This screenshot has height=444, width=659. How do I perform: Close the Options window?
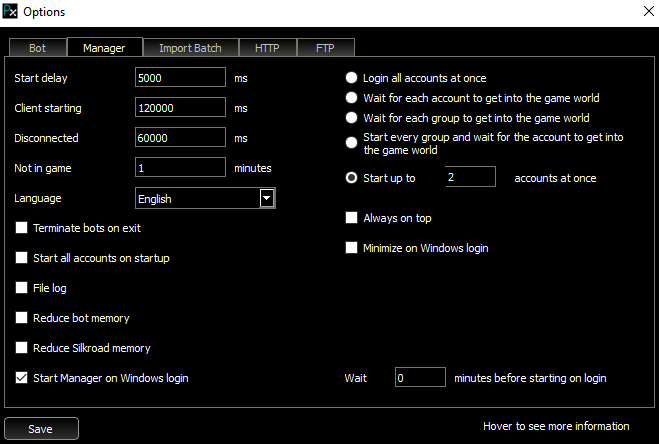point(640,12)
